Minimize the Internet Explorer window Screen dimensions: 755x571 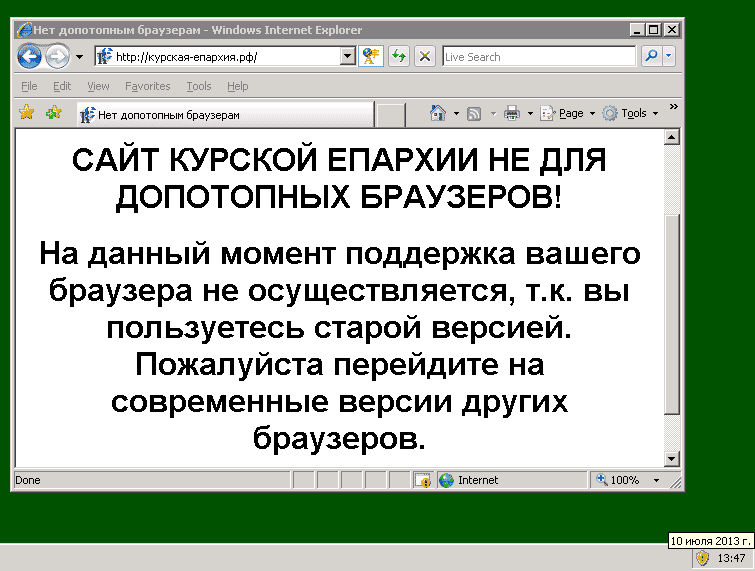(x=637, y=30)
